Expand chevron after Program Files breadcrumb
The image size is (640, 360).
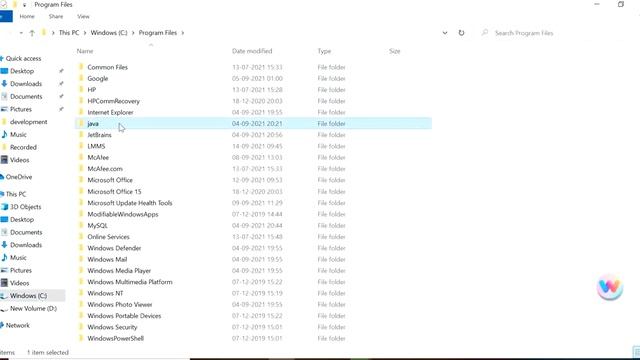pyautogui.click(x=182, y=33)
